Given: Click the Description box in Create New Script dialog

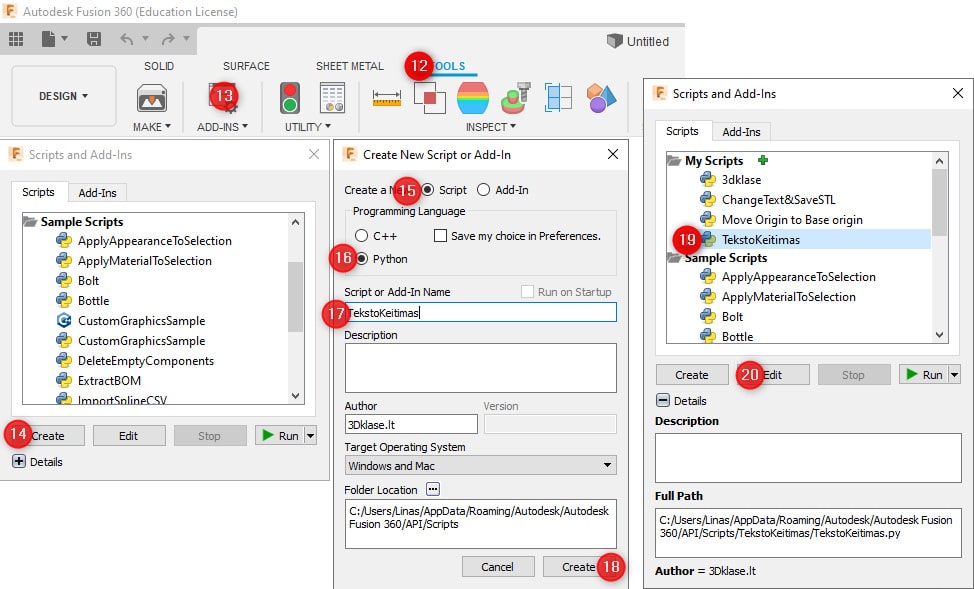Looking at the screenshot, I should coord(480,368).
